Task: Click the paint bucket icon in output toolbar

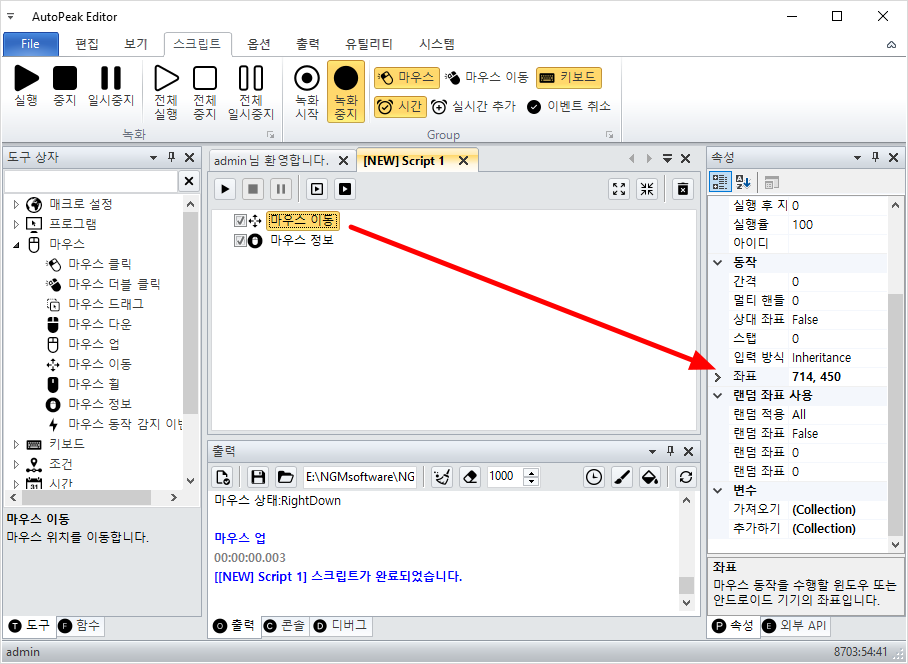Action: click(650, 477)
